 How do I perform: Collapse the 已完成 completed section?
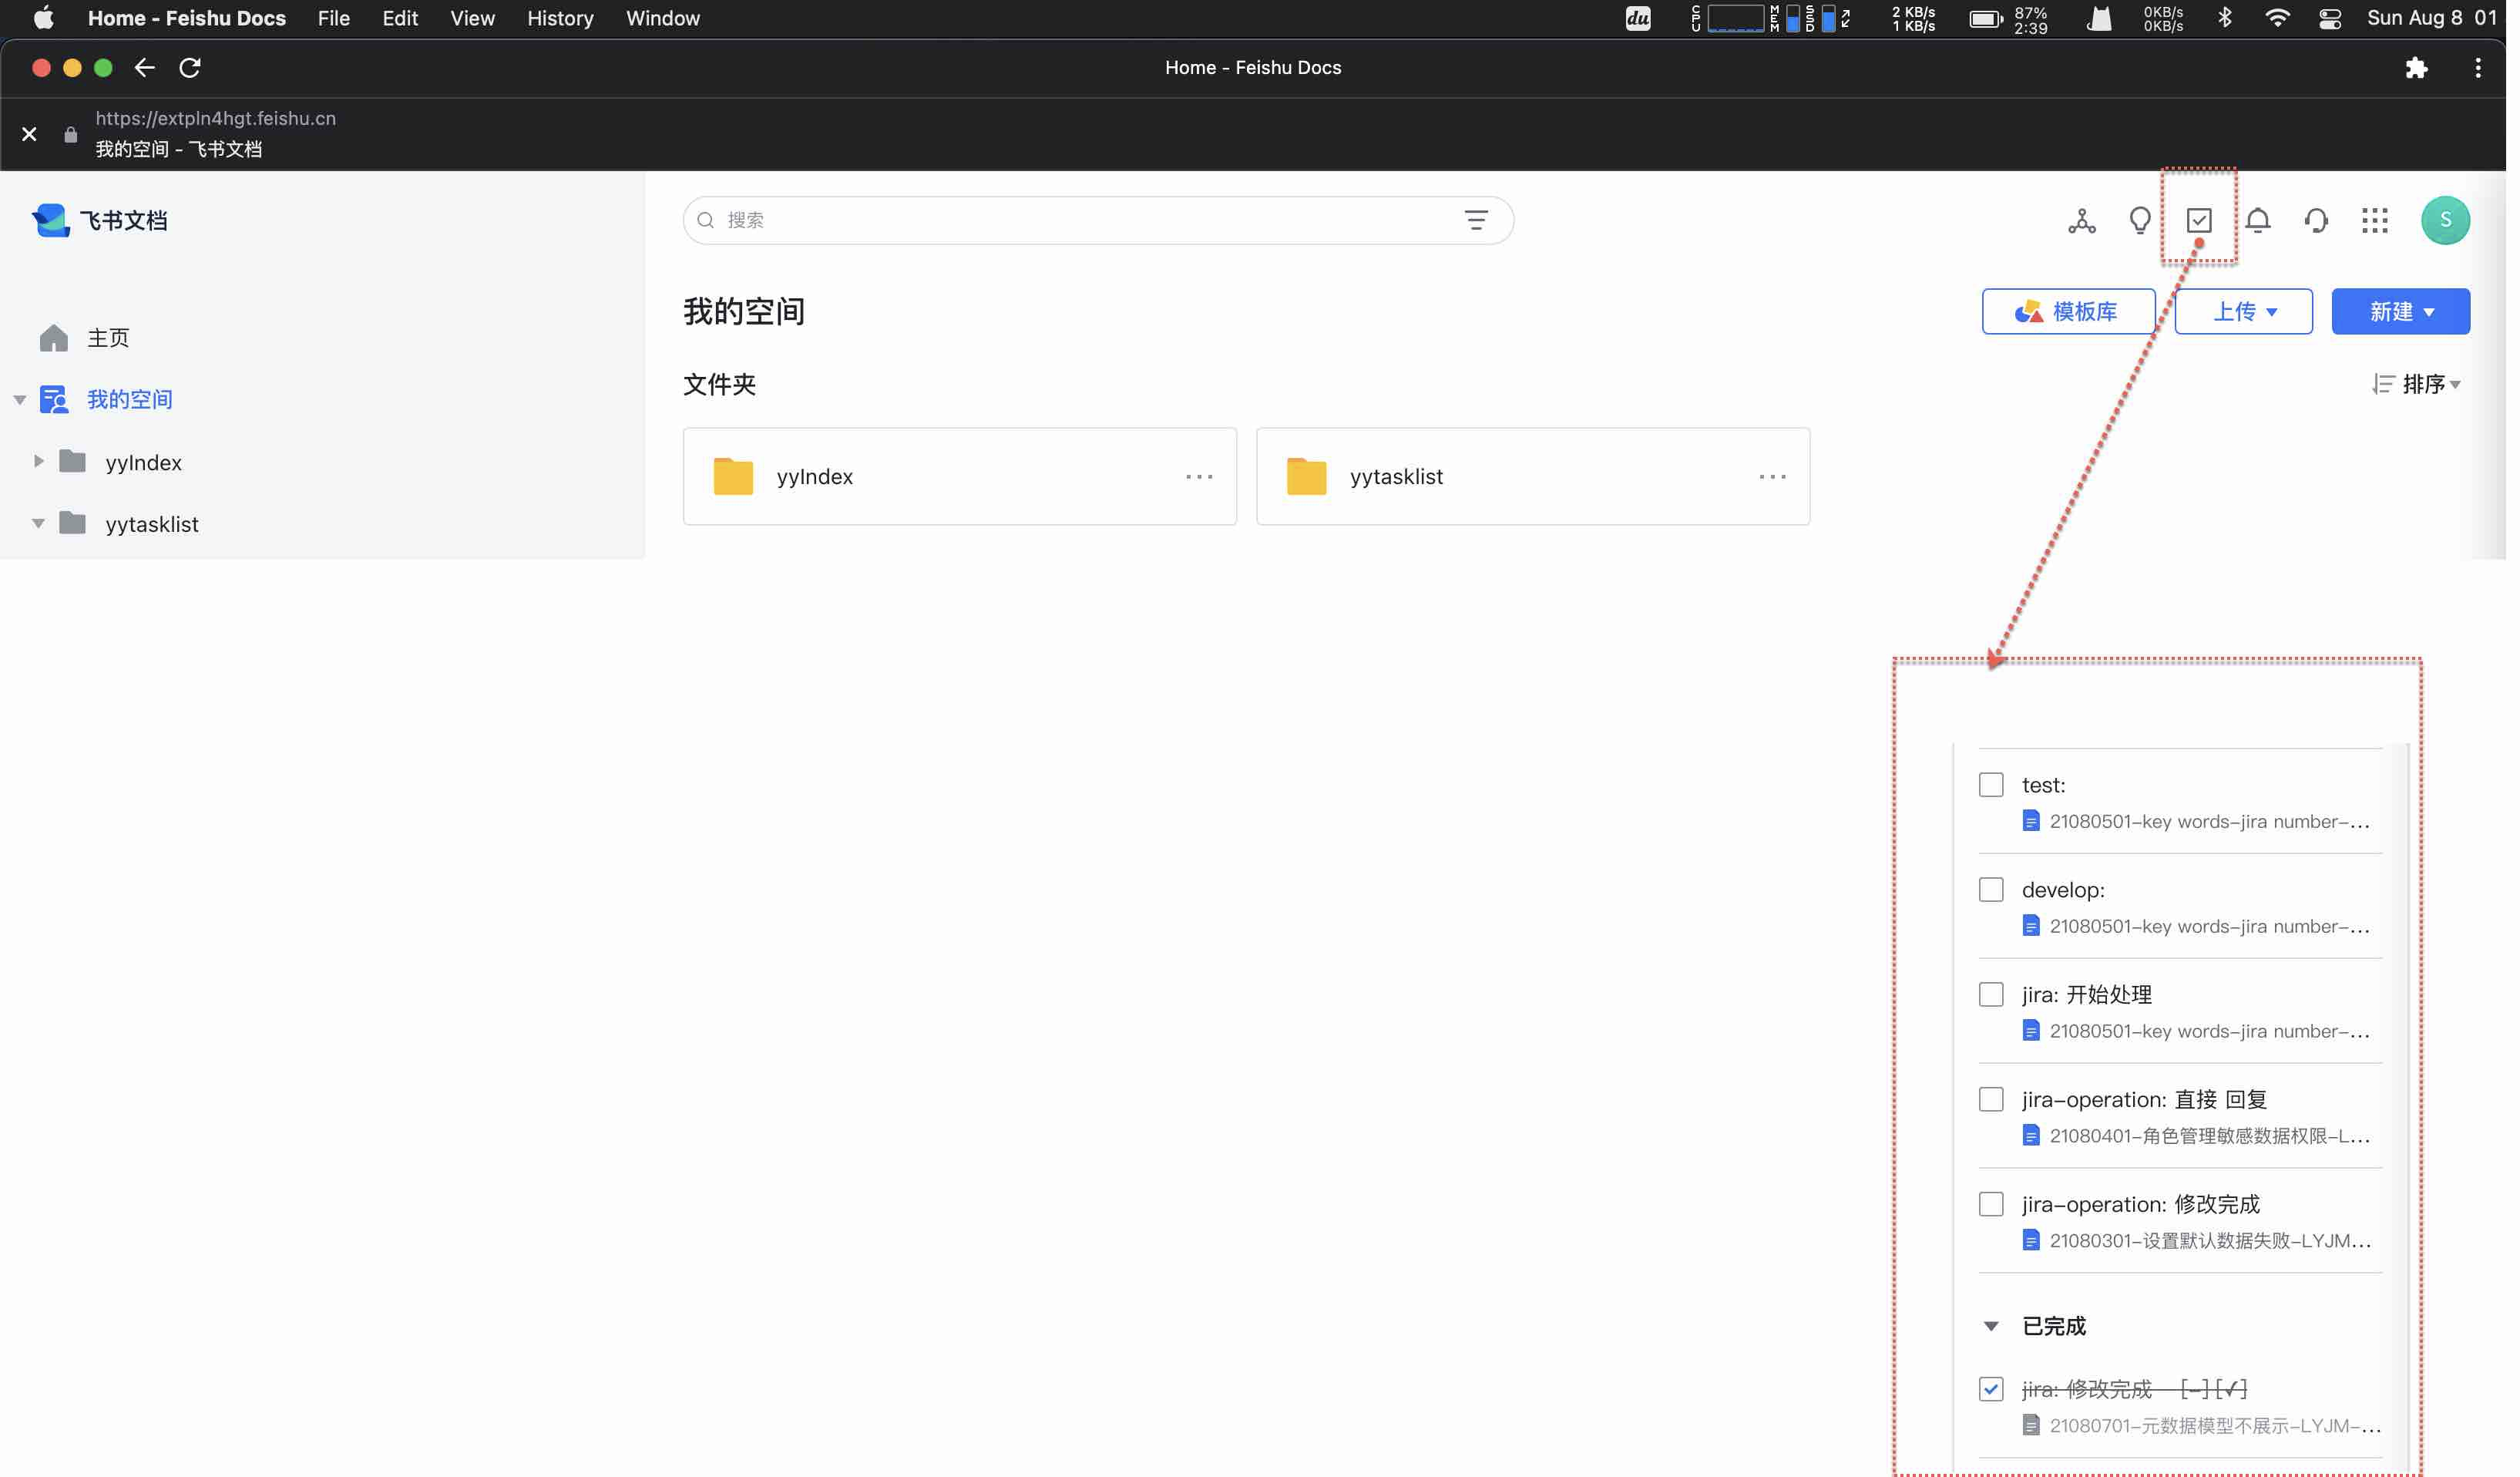coord(1991,1326)
